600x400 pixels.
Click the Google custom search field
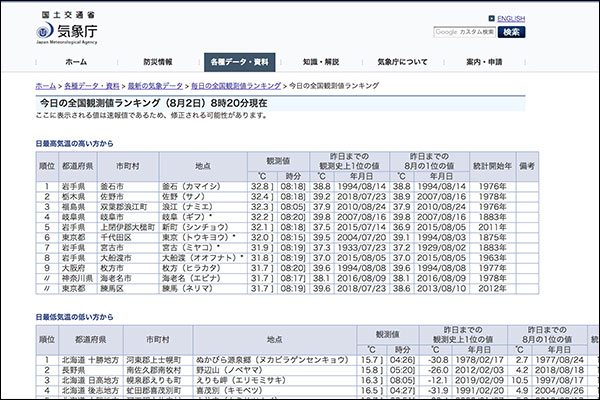point(463,32)
